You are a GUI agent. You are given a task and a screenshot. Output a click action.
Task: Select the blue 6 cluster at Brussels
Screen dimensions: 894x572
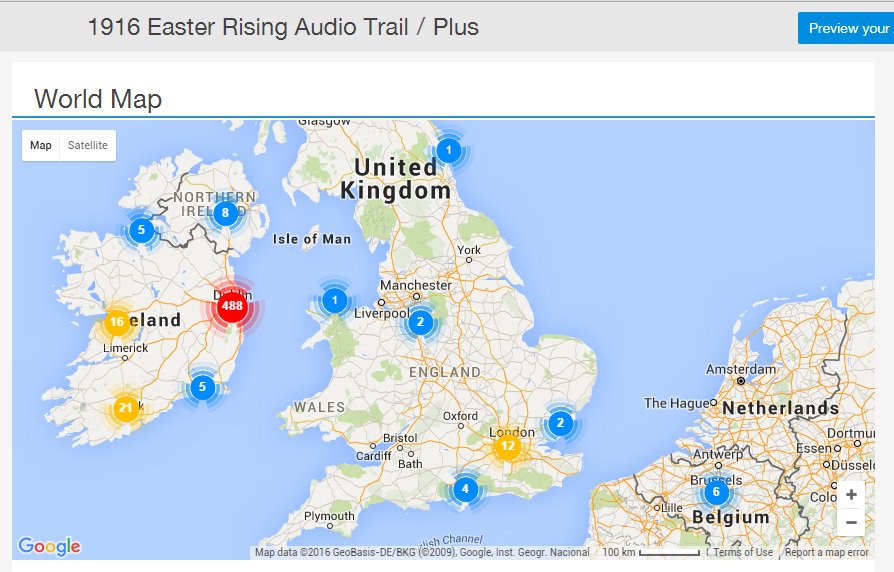pos(716,492)
